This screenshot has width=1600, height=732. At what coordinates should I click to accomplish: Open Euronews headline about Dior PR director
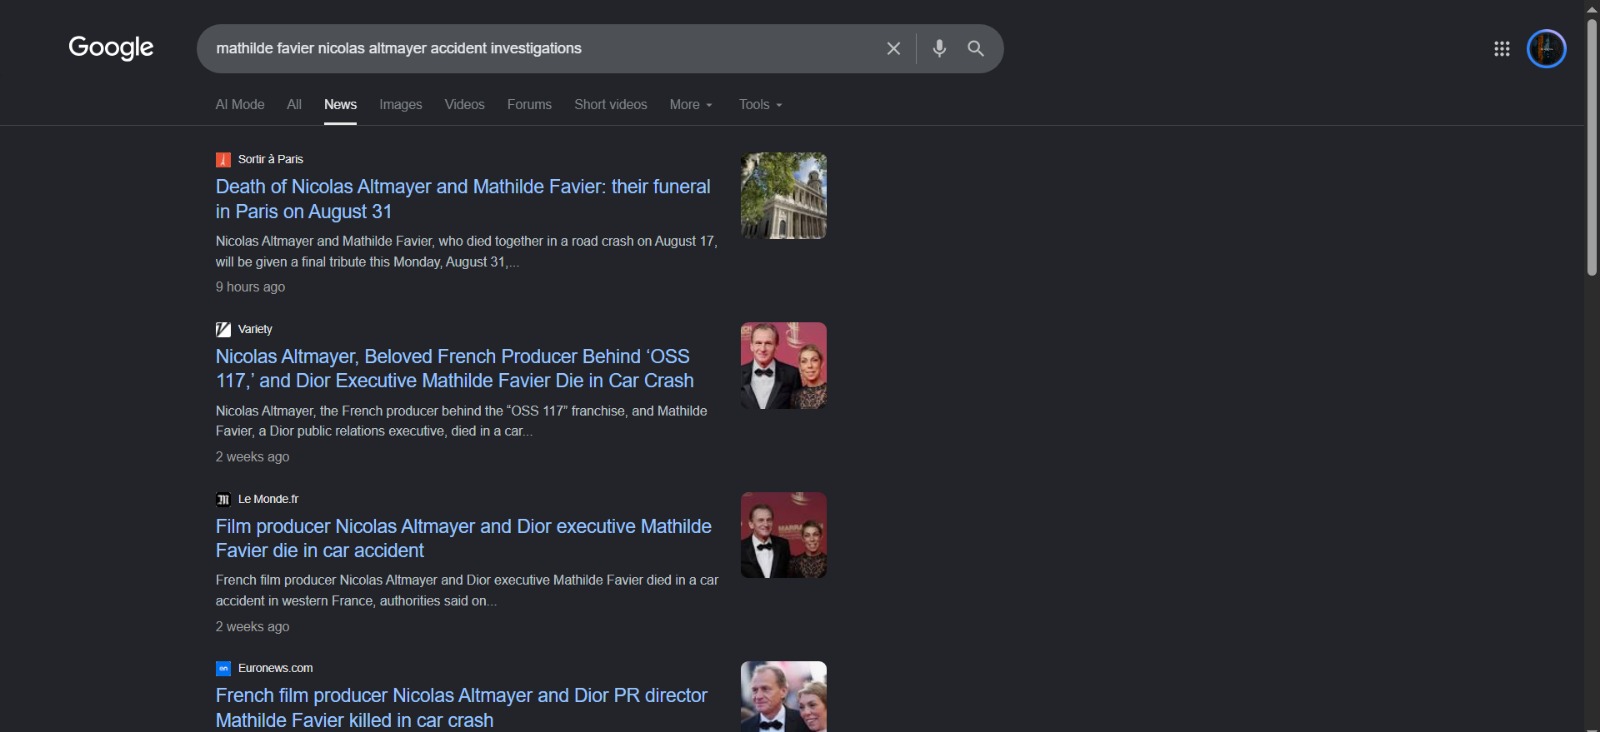(461, 708)
